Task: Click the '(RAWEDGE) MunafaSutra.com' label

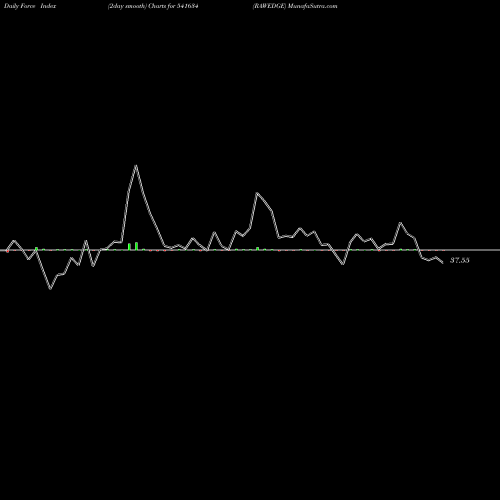Action: [x=295, y=6]
